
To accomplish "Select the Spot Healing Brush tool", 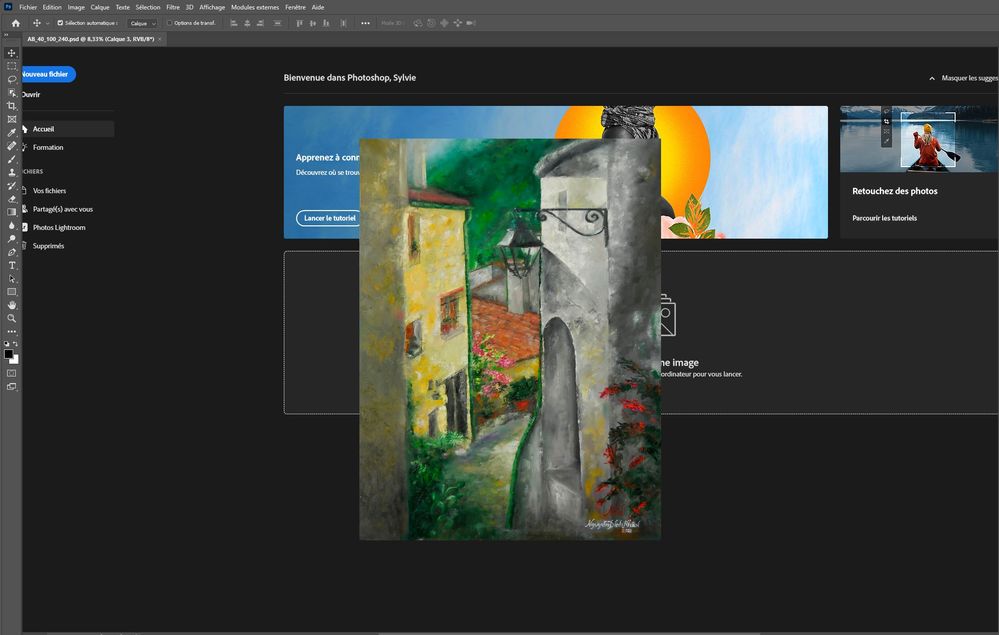I will click(x=11, y=146).
